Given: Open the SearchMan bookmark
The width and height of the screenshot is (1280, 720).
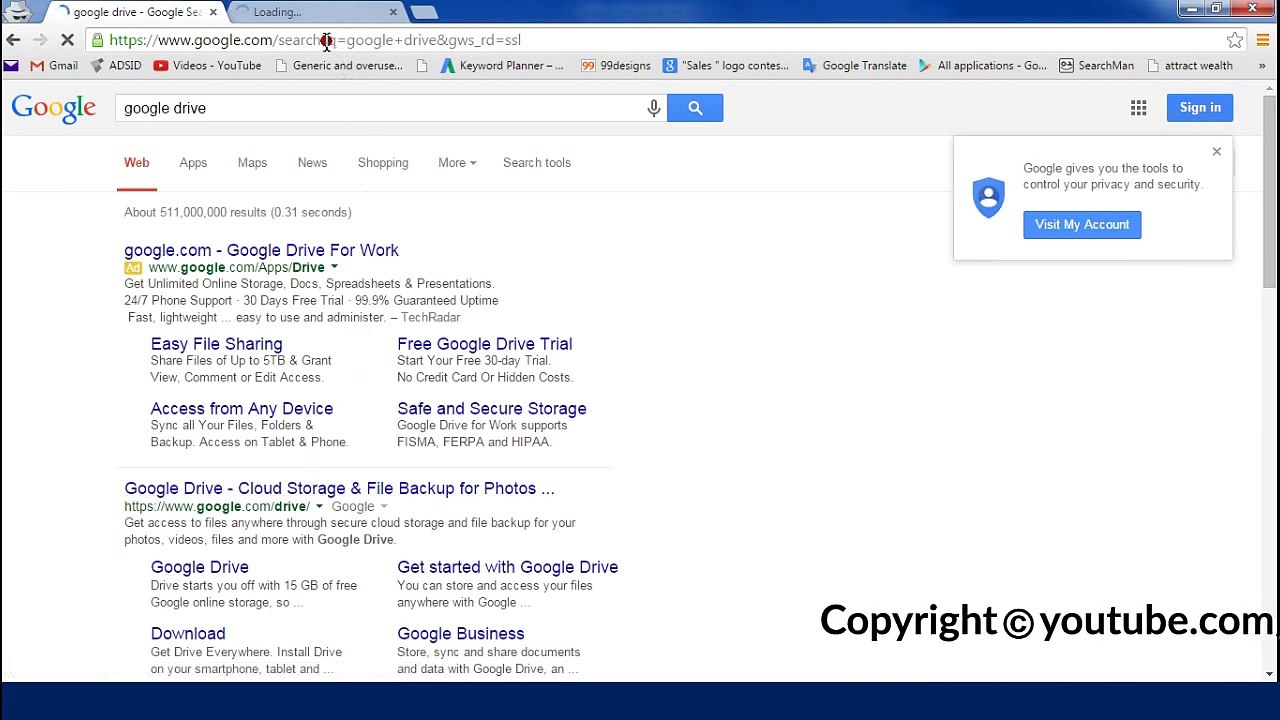Looking at the screenshot, I should click(1096, 66).
